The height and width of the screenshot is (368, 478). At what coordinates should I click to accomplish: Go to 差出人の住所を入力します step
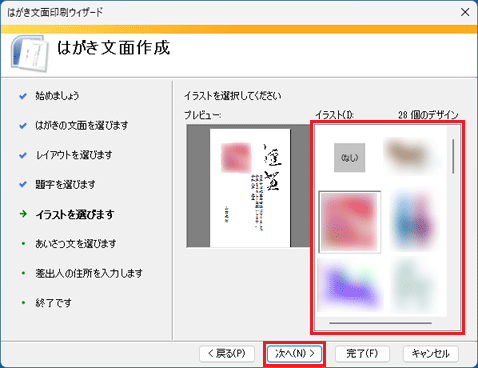click(x=89, y=274)
